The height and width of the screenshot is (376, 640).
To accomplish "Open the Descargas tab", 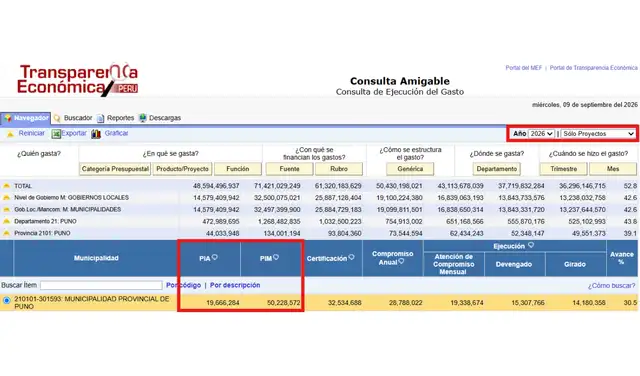I will (165, 118).
